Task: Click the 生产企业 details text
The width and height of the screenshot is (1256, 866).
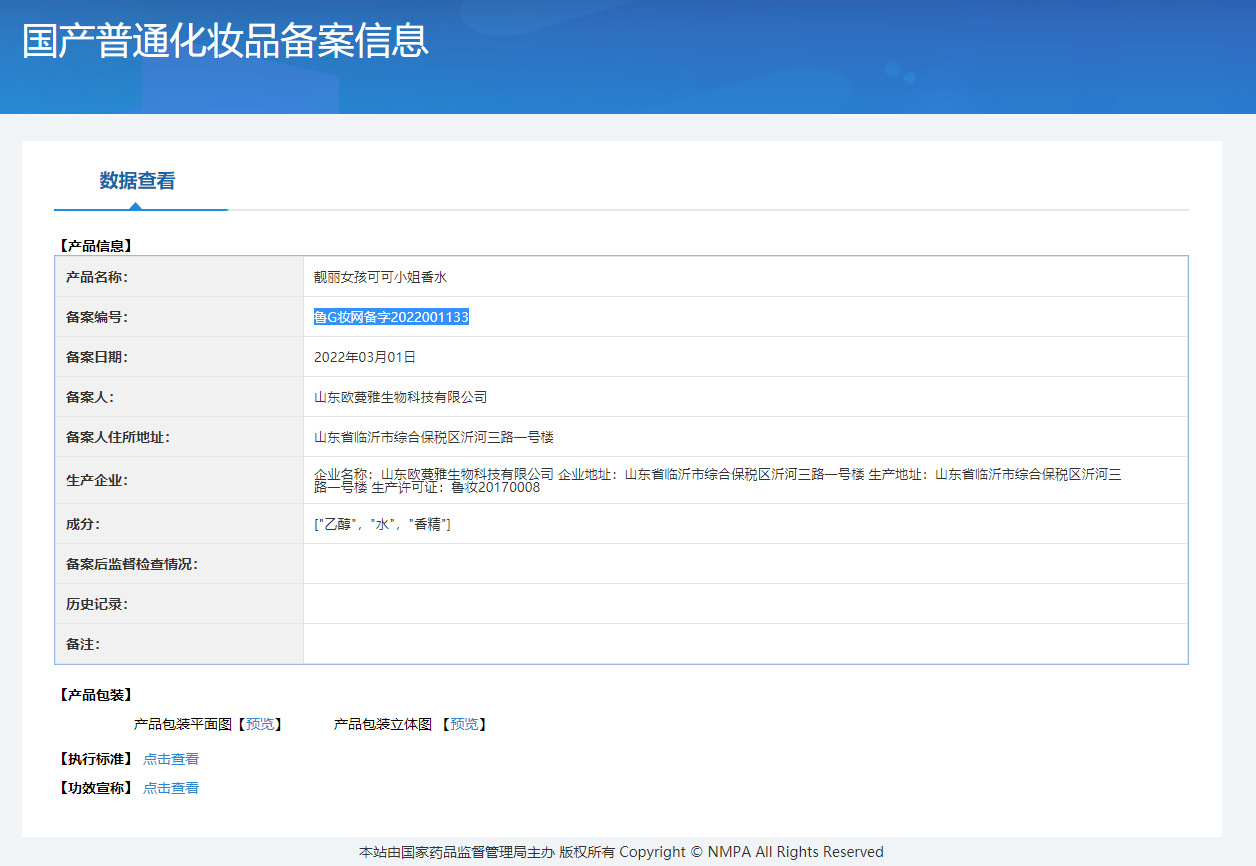Action: pos(718,480)
